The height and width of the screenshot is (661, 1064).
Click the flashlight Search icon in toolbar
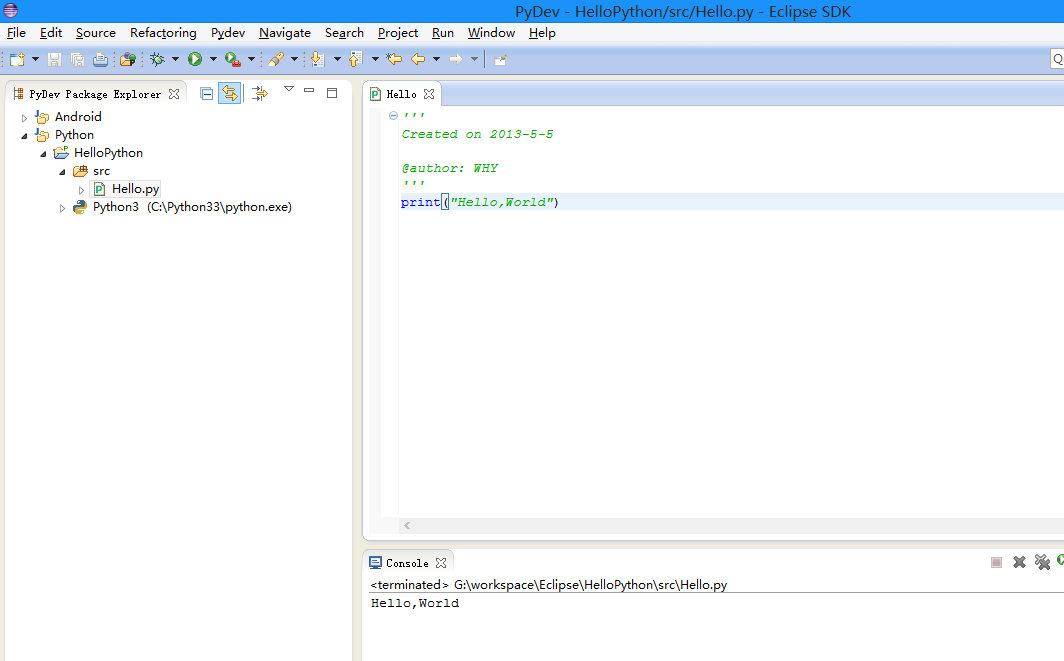276,60
